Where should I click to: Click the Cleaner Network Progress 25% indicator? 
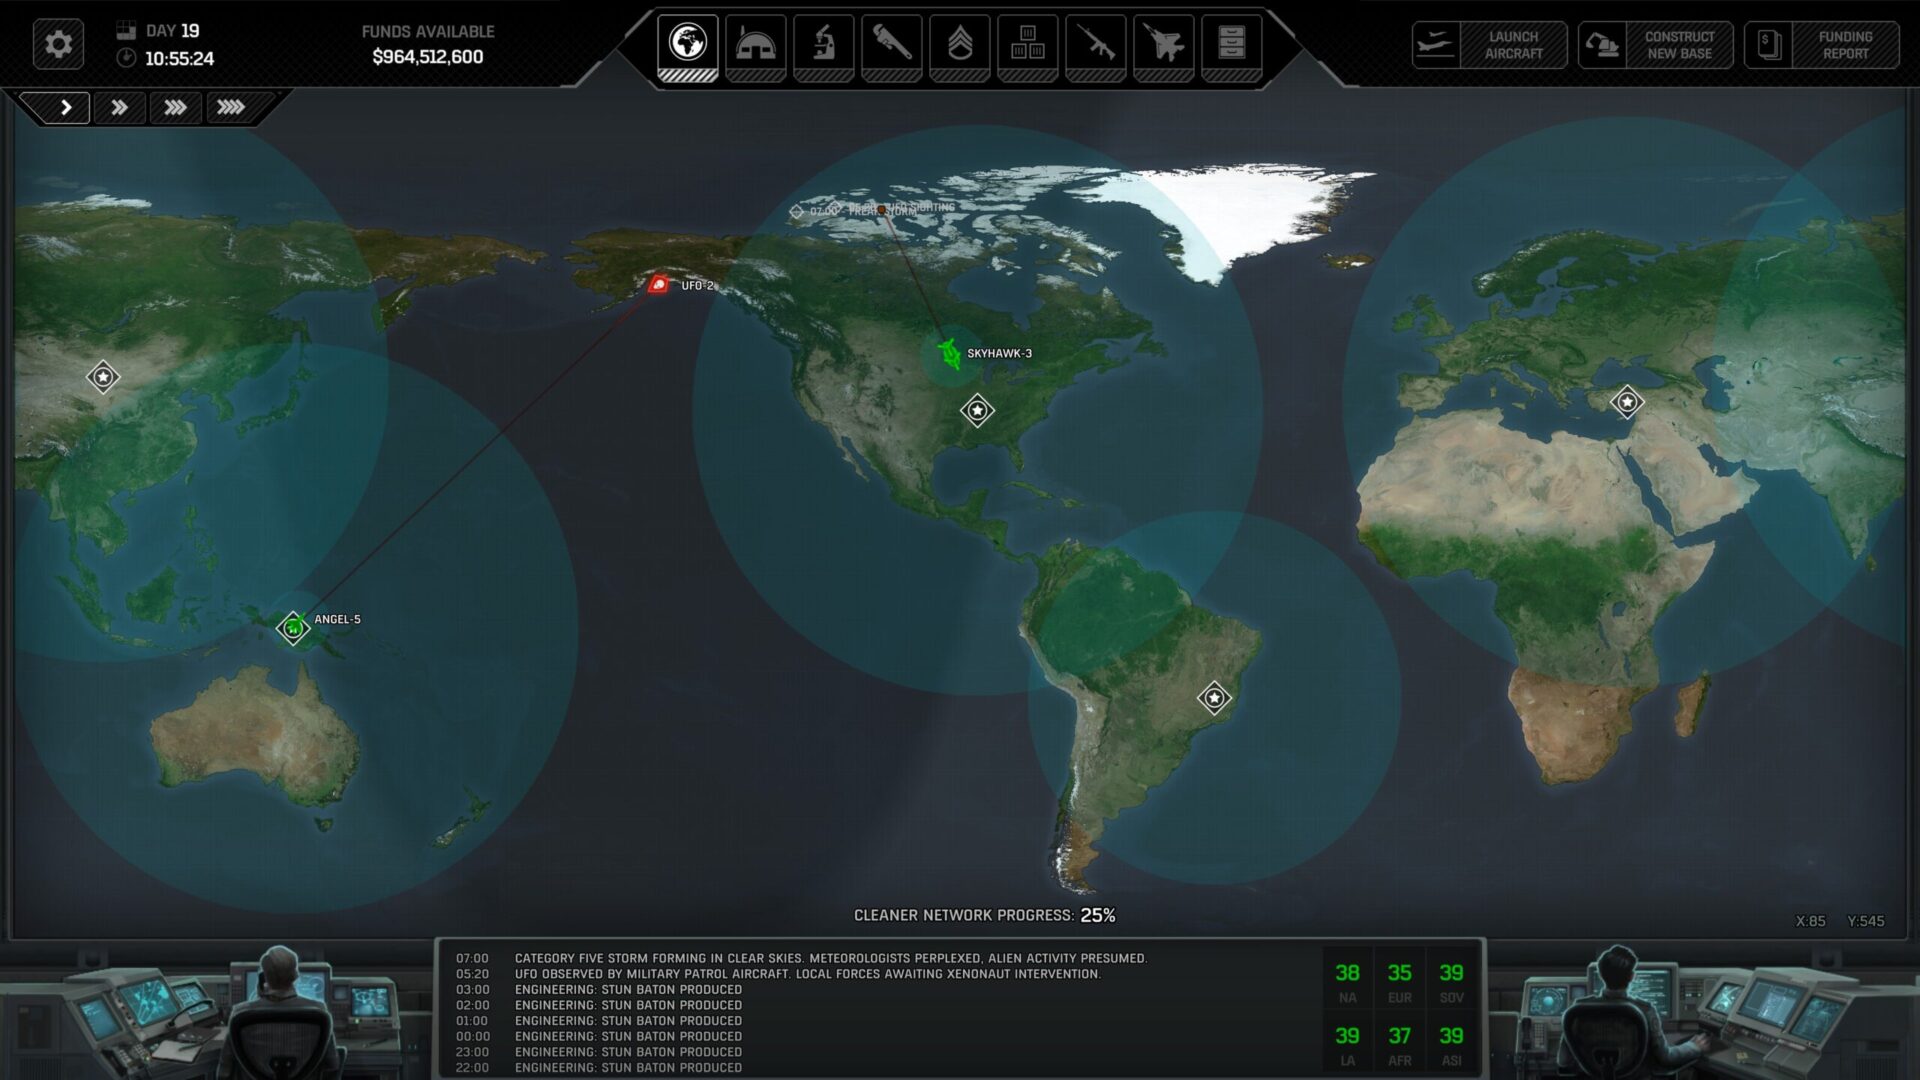click(x=984, y=915)
